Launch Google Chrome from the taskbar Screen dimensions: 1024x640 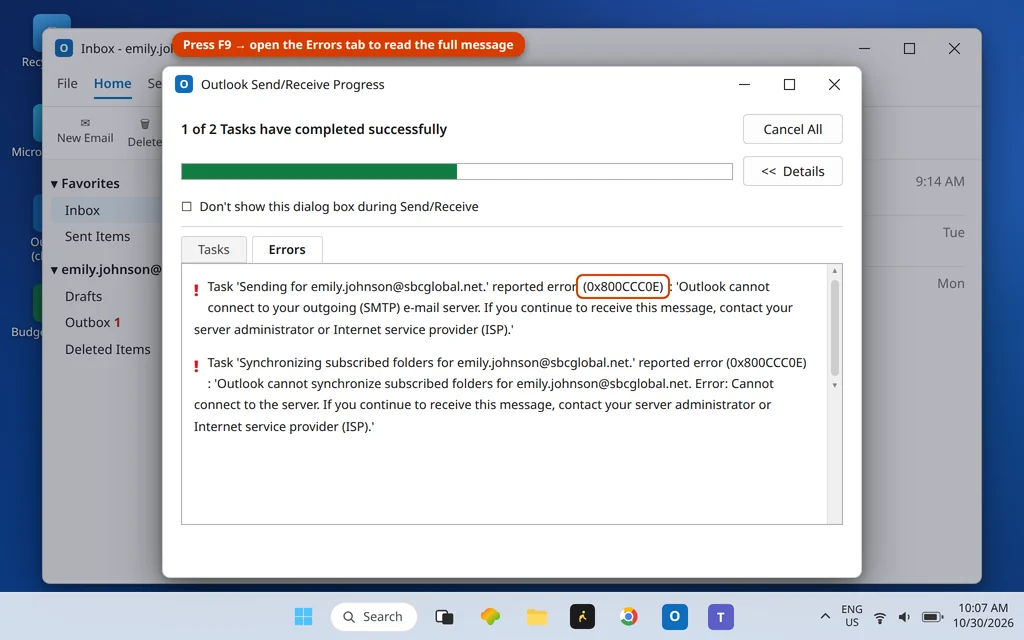point(629,616)
